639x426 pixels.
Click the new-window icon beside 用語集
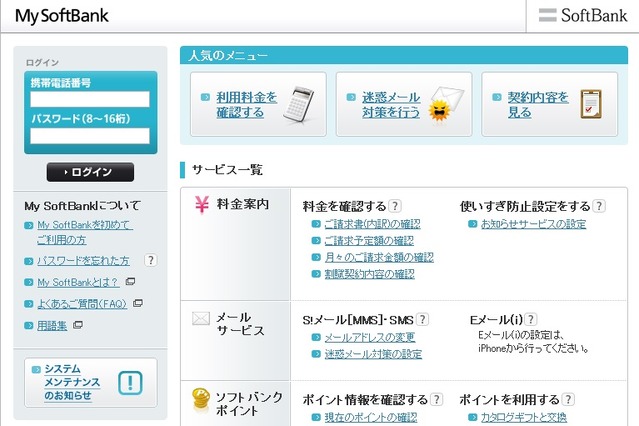point(77,325)
